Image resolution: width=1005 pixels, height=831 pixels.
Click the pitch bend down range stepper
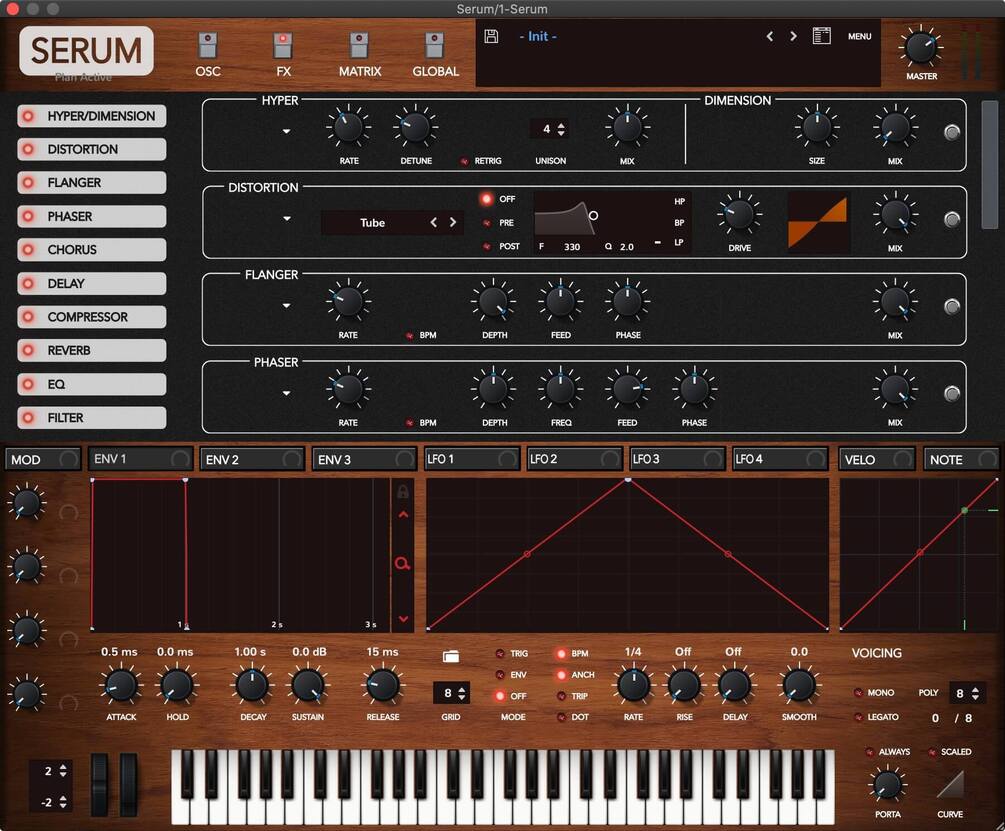63,802
